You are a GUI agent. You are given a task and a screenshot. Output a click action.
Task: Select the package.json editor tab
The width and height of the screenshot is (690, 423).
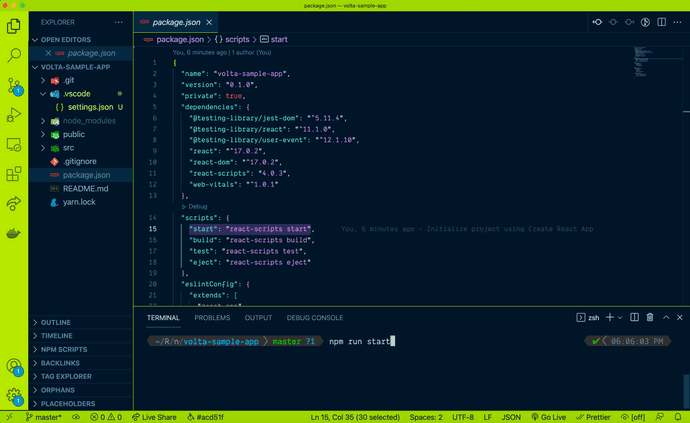tap(176, 22)
